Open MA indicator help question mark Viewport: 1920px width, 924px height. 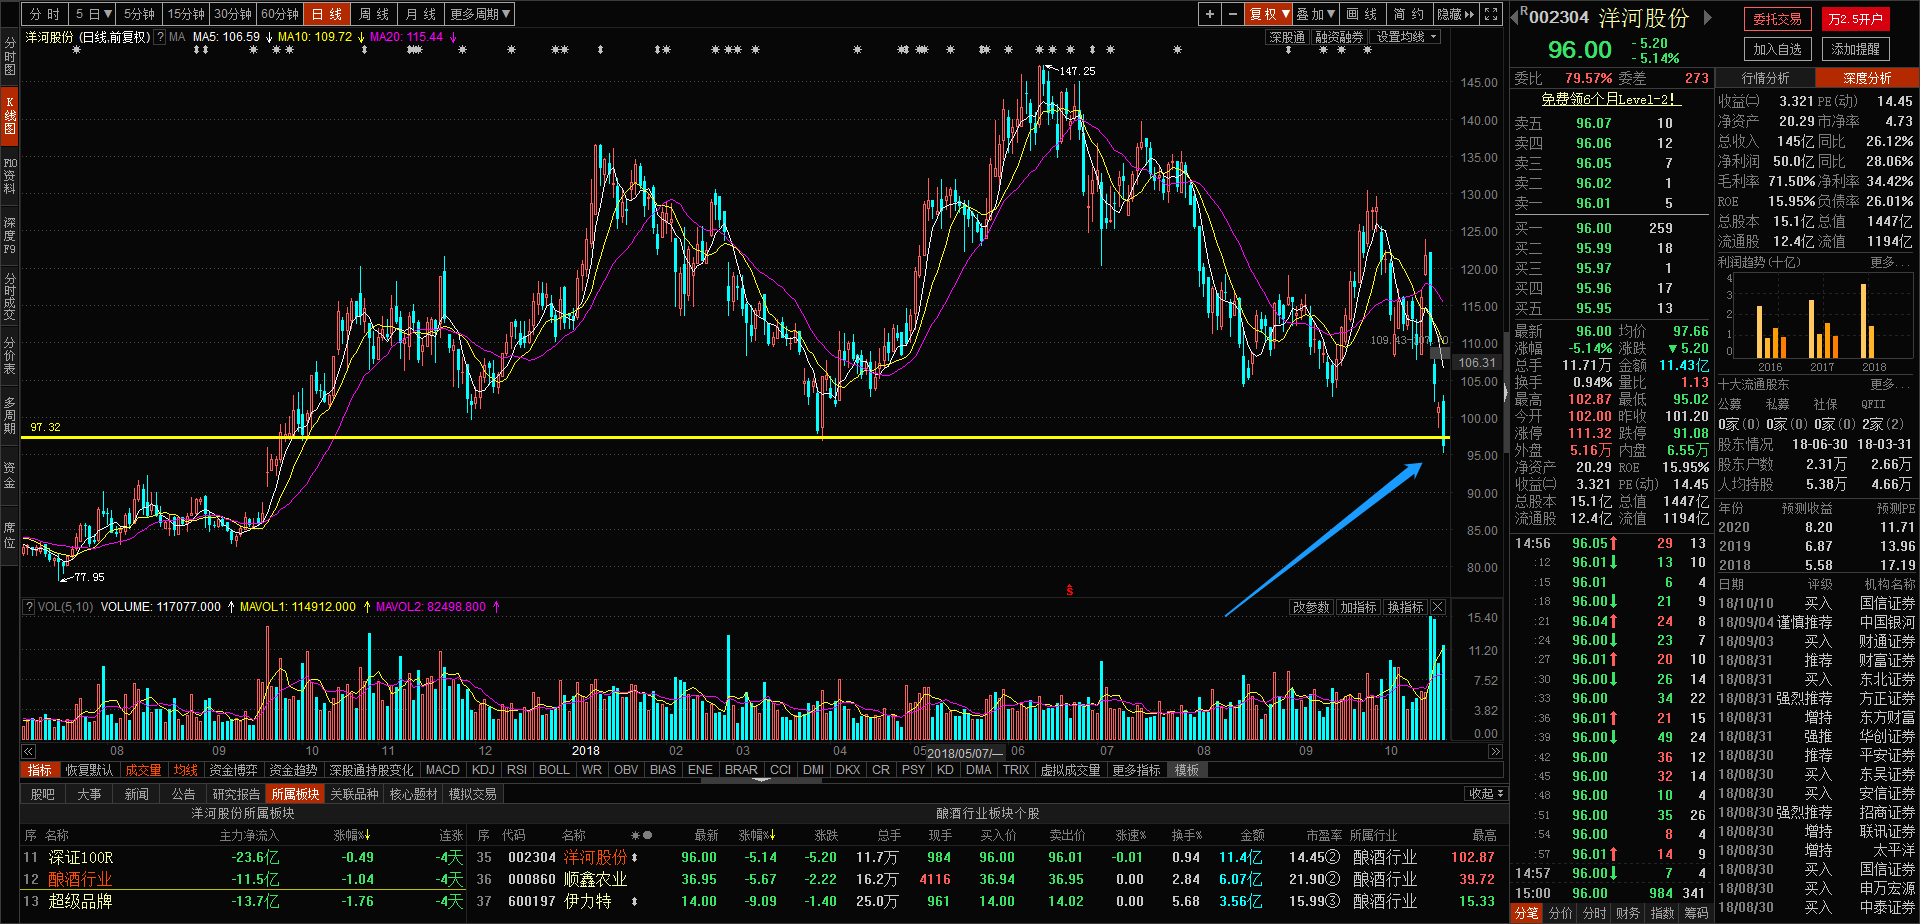160,37
